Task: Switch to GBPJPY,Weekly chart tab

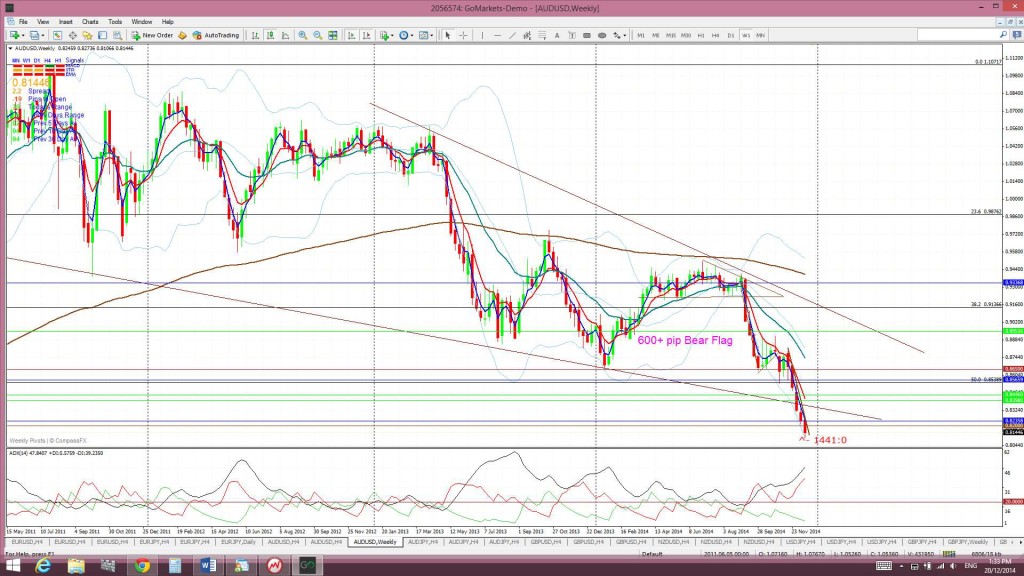Action: click(967, 542)
